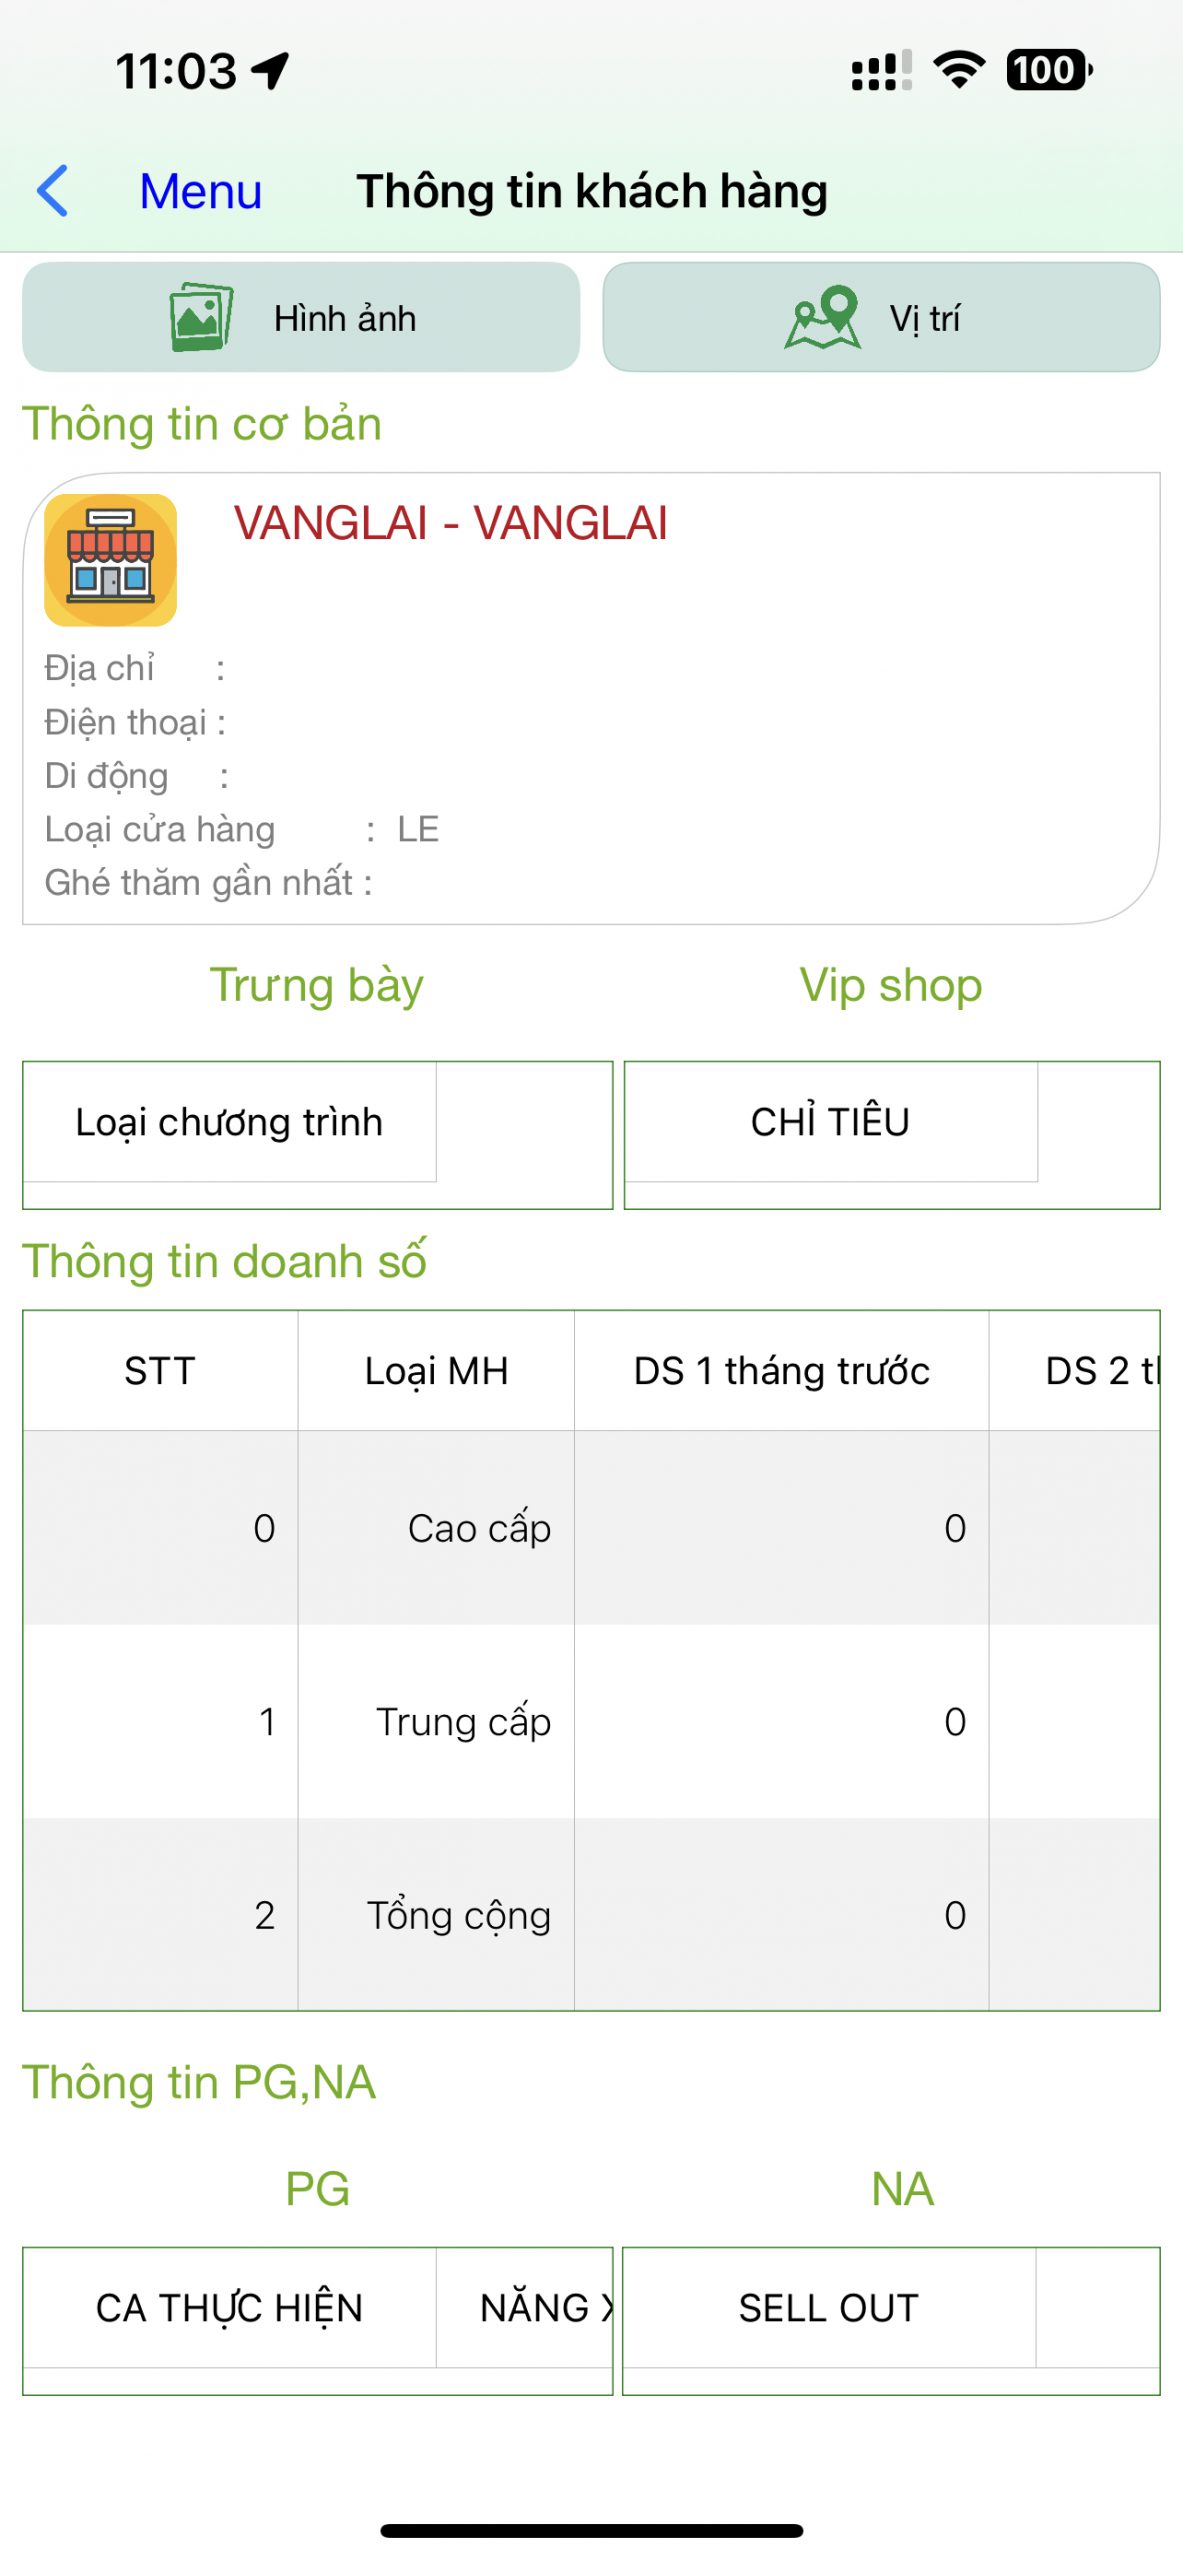Tap the location arrow beside the clock
Viewport: 1183px width, 2560px height.
point(270,70)
